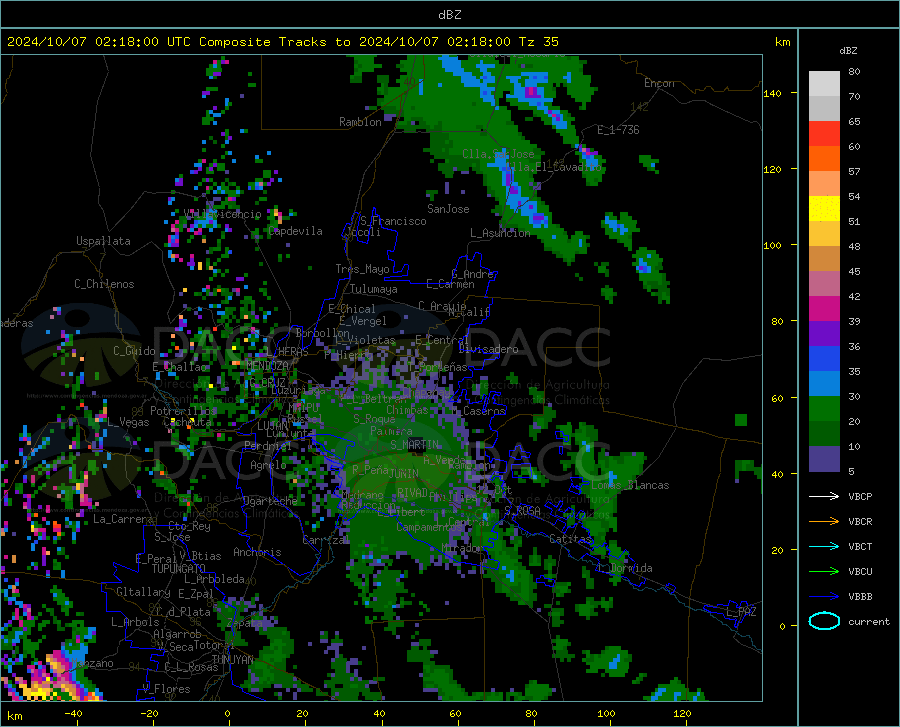
Task: Select the Ugarteche label
Action: coord(270,501)
